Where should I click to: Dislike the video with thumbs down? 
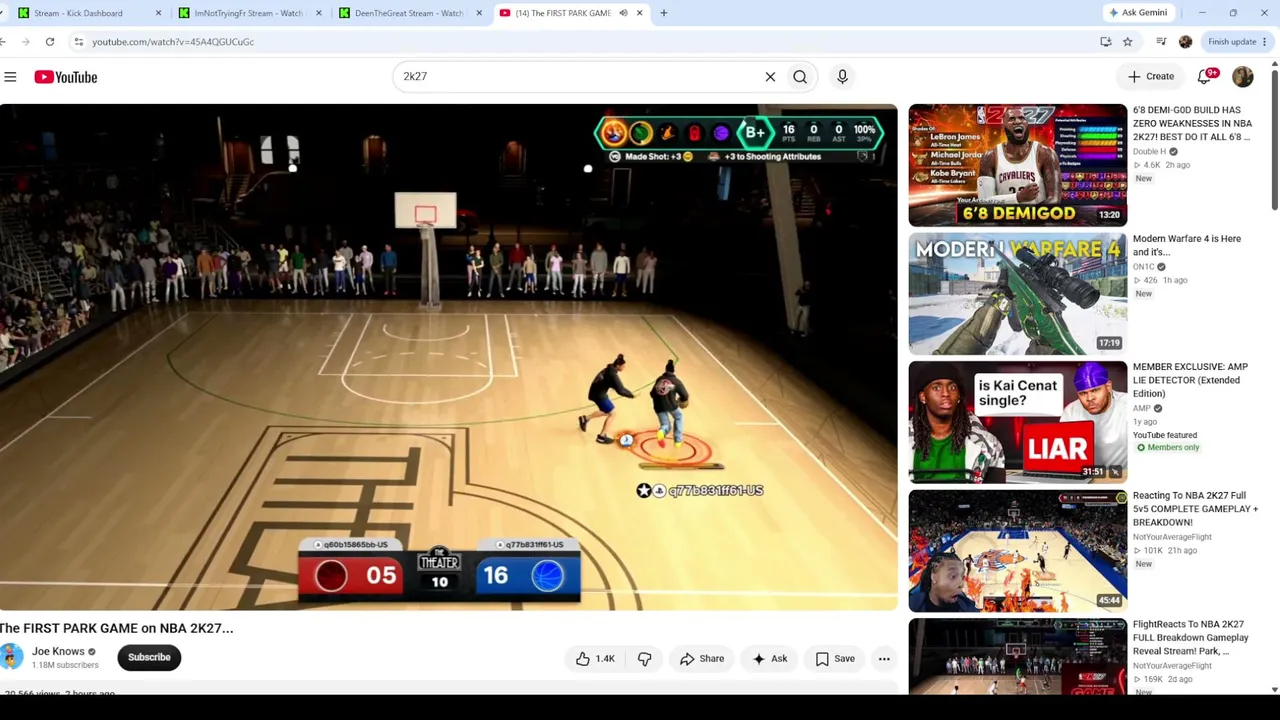click(x=644, y=658)
